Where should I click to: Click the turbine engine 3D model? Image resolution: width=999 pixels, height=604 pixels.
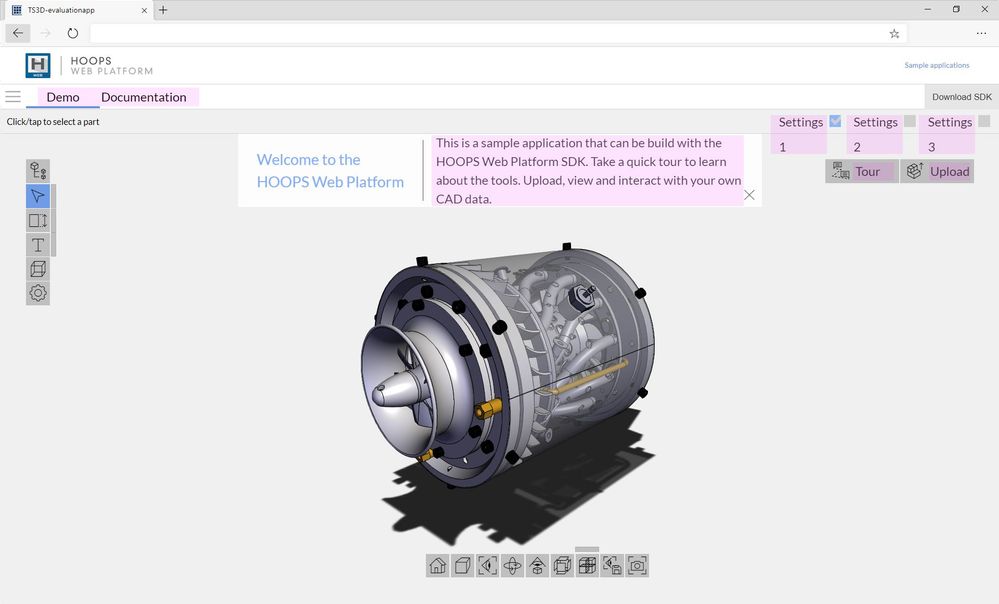(508, 366)
